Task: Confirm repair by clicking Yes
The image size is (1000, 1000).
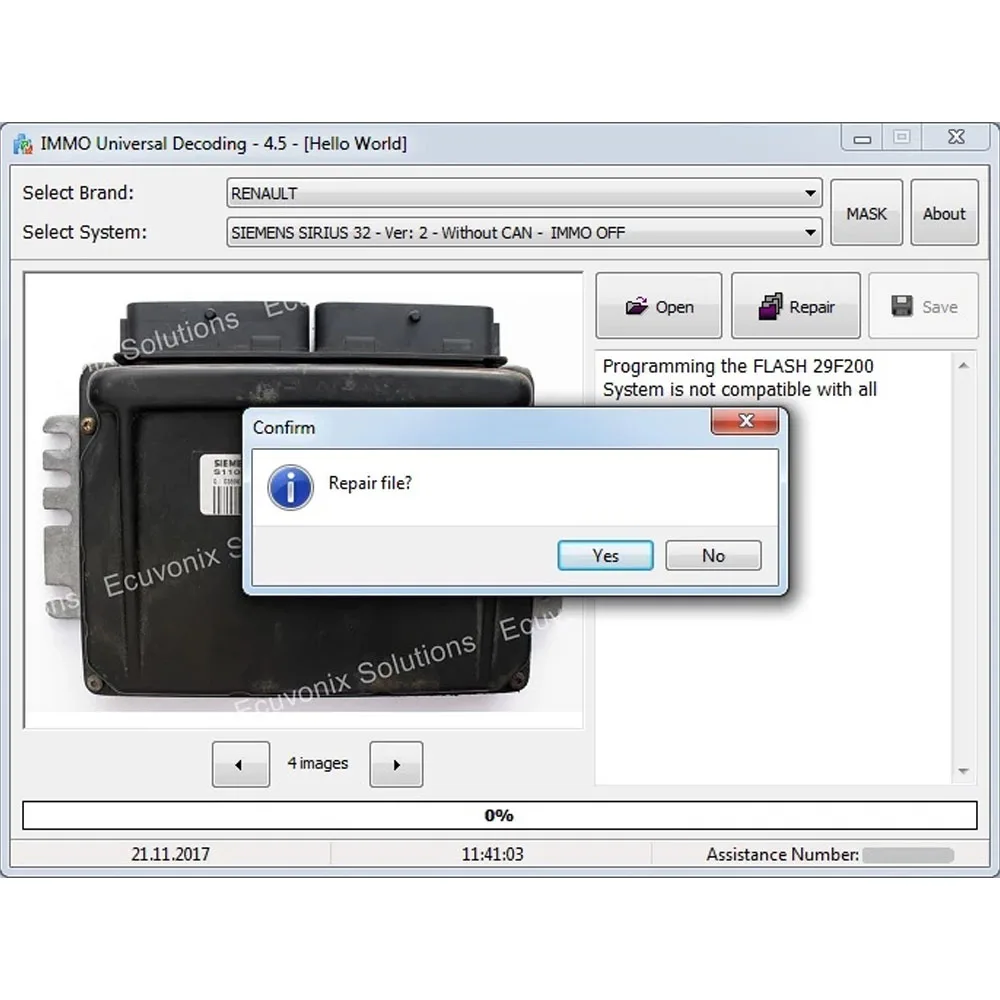Action: (x=605, y=555)
